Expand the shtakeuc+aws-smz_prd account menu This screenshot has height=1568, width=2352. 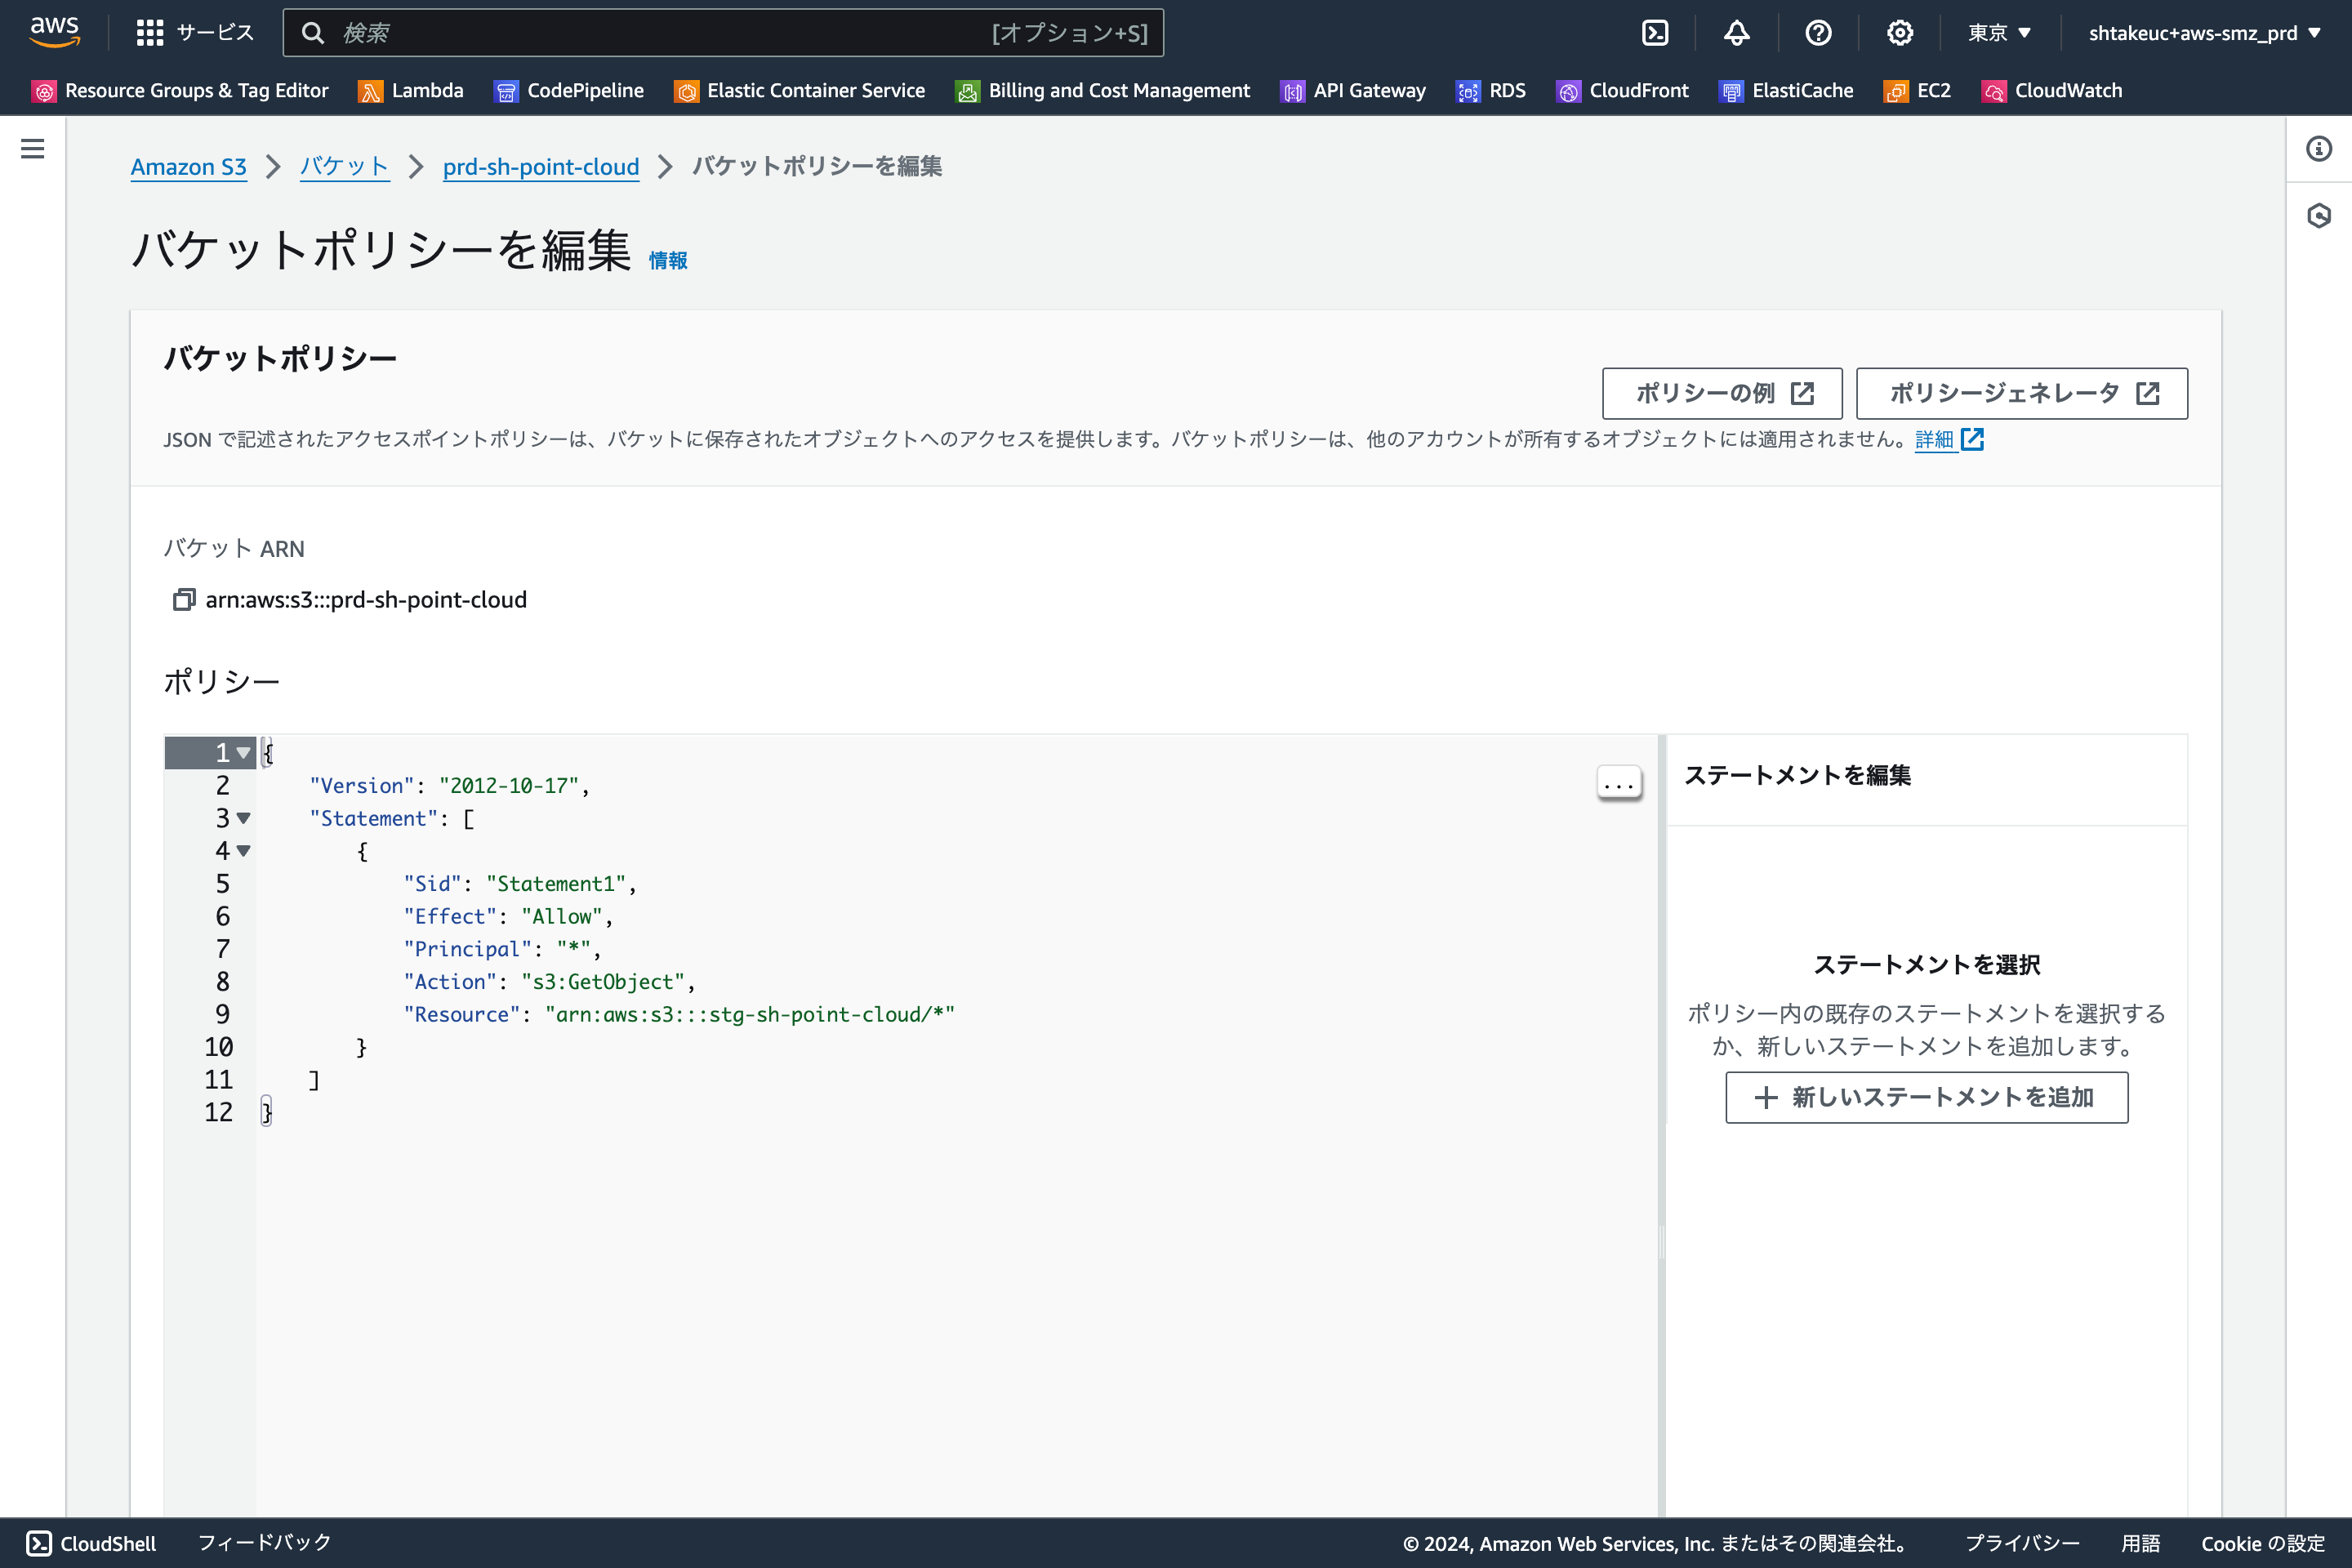2204,33
